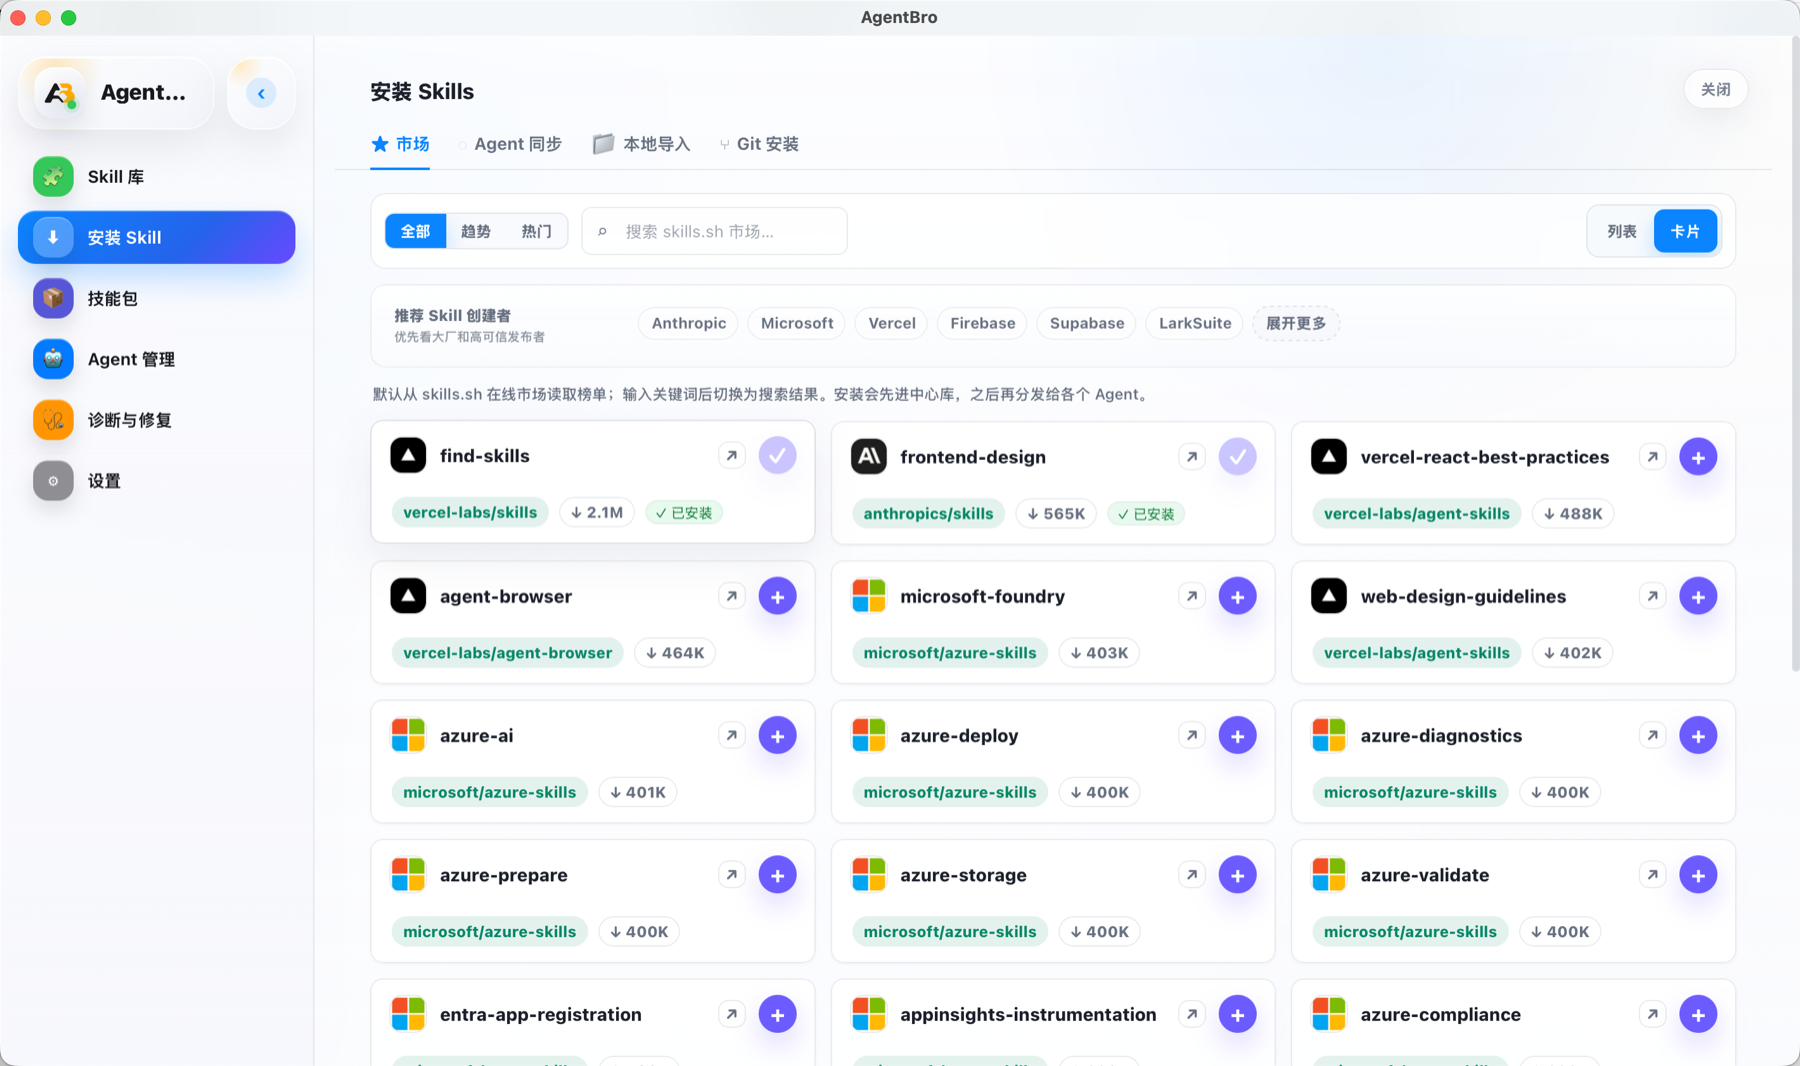Filter by LarkSuite creator
Image resolution: width=1800 pixels, height=1066 pixels.
pos(1194,323)
